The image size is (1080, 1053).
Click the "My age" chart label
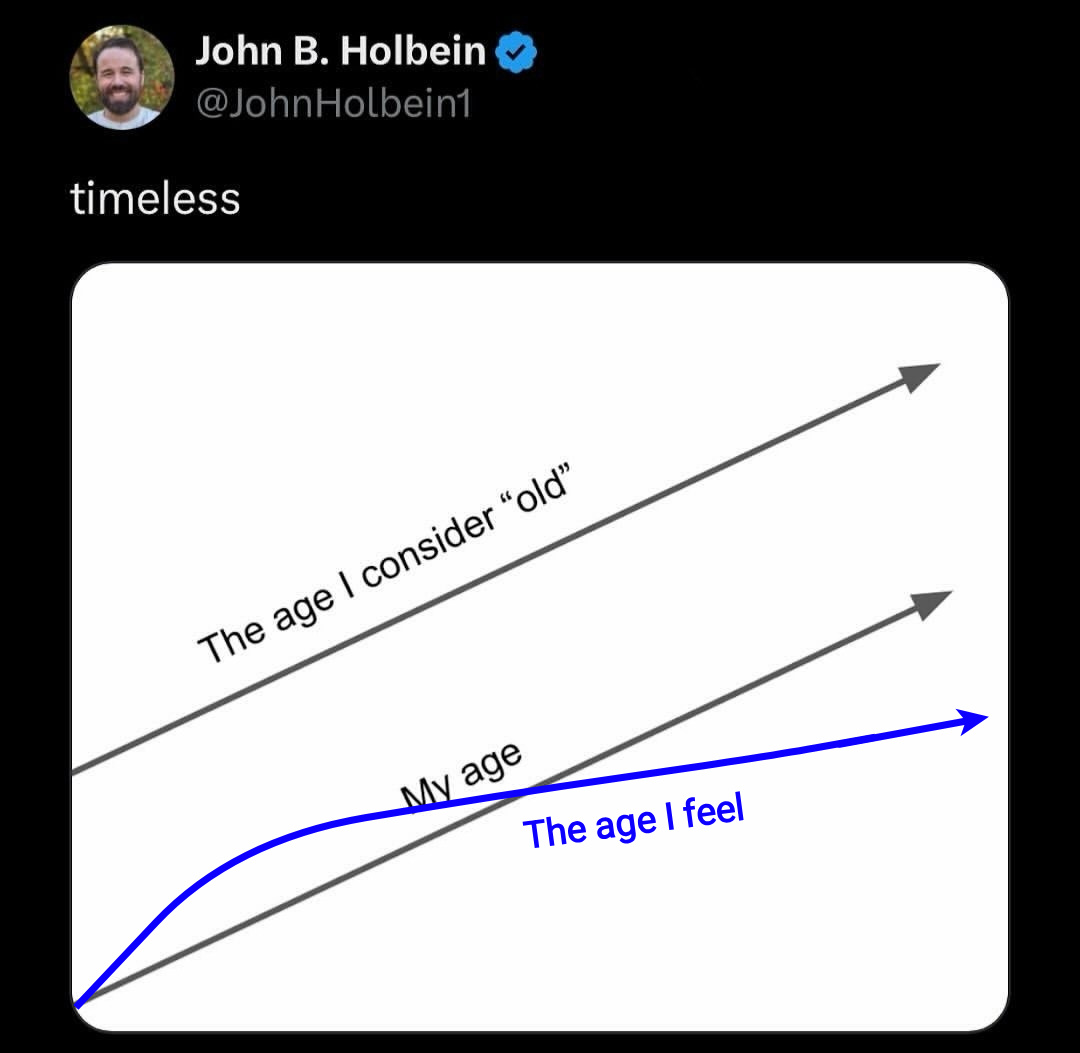click(461, 777)
